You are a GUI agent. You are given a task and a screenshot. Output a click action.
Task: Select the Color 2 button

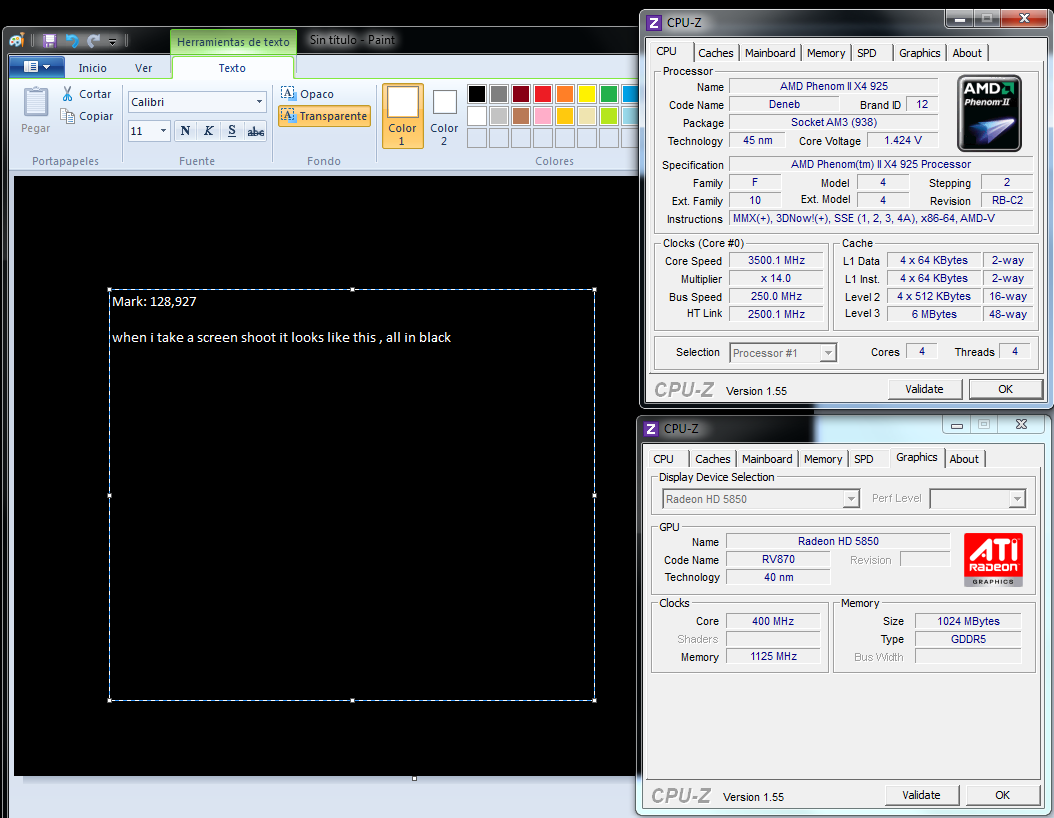(444, 117)
